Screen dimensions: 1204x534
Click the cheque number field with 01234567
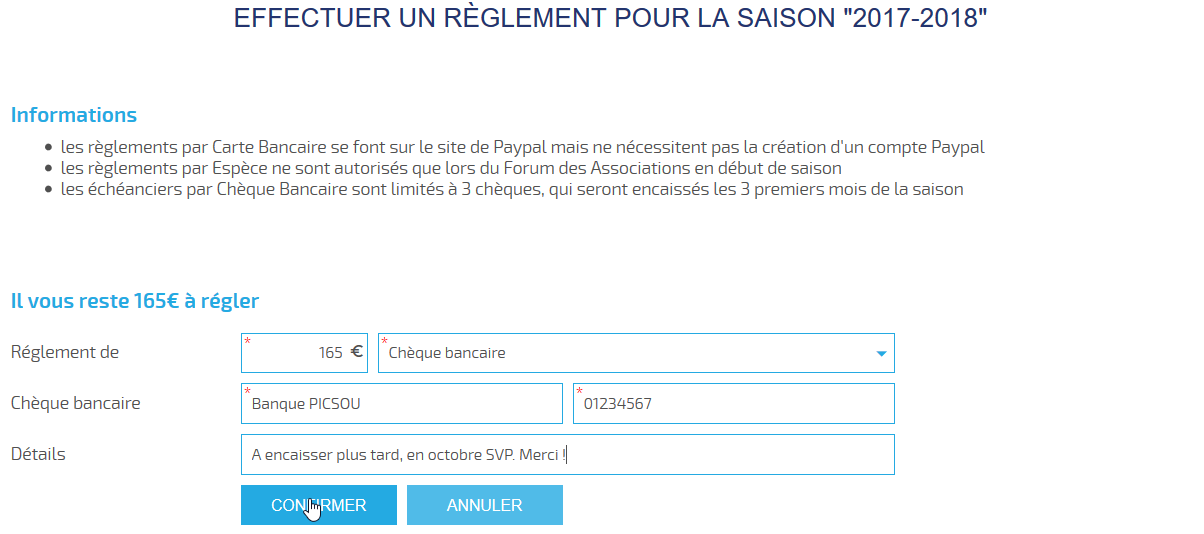tap(734, 403)
